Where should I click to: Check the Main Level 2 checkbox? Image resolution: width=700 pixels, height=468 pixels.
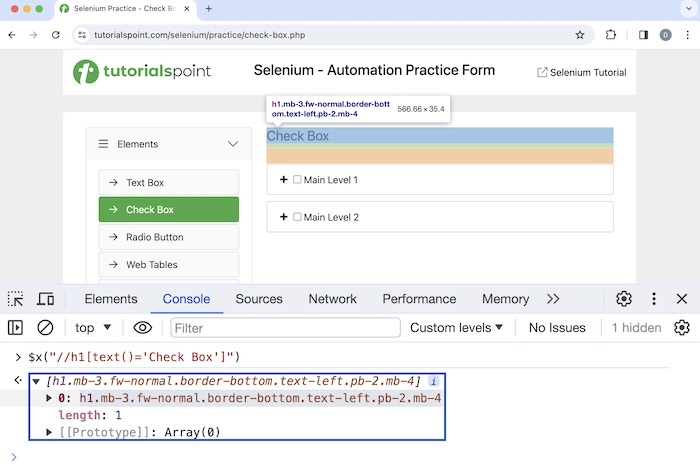(297, 217)
